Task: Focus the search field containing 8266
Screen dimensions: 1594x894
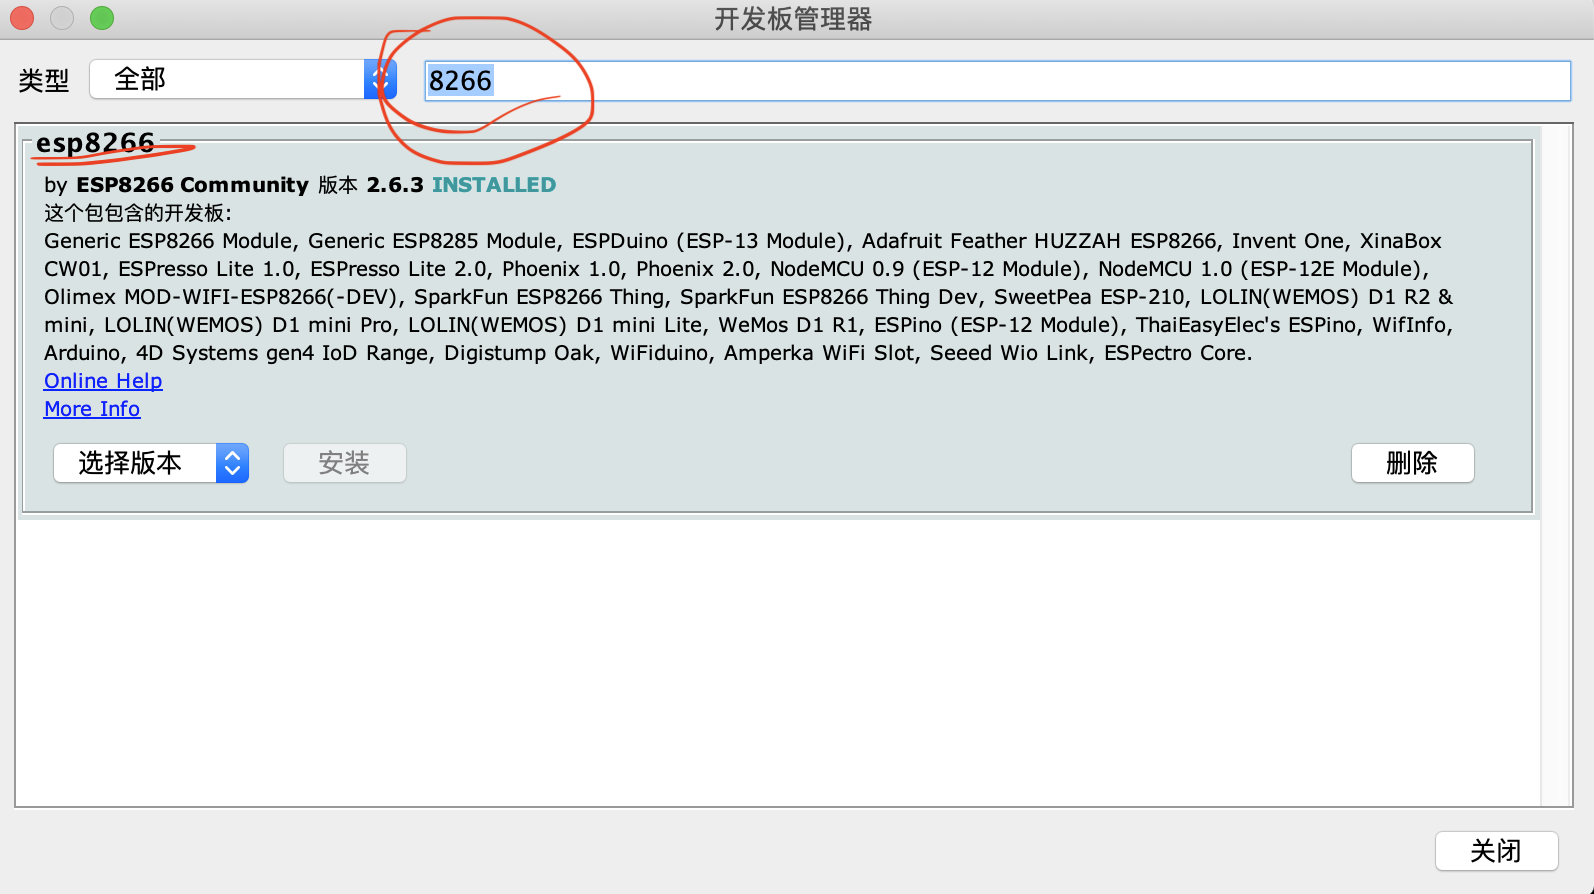Action: pyautogui.click(x=997, y=81)
